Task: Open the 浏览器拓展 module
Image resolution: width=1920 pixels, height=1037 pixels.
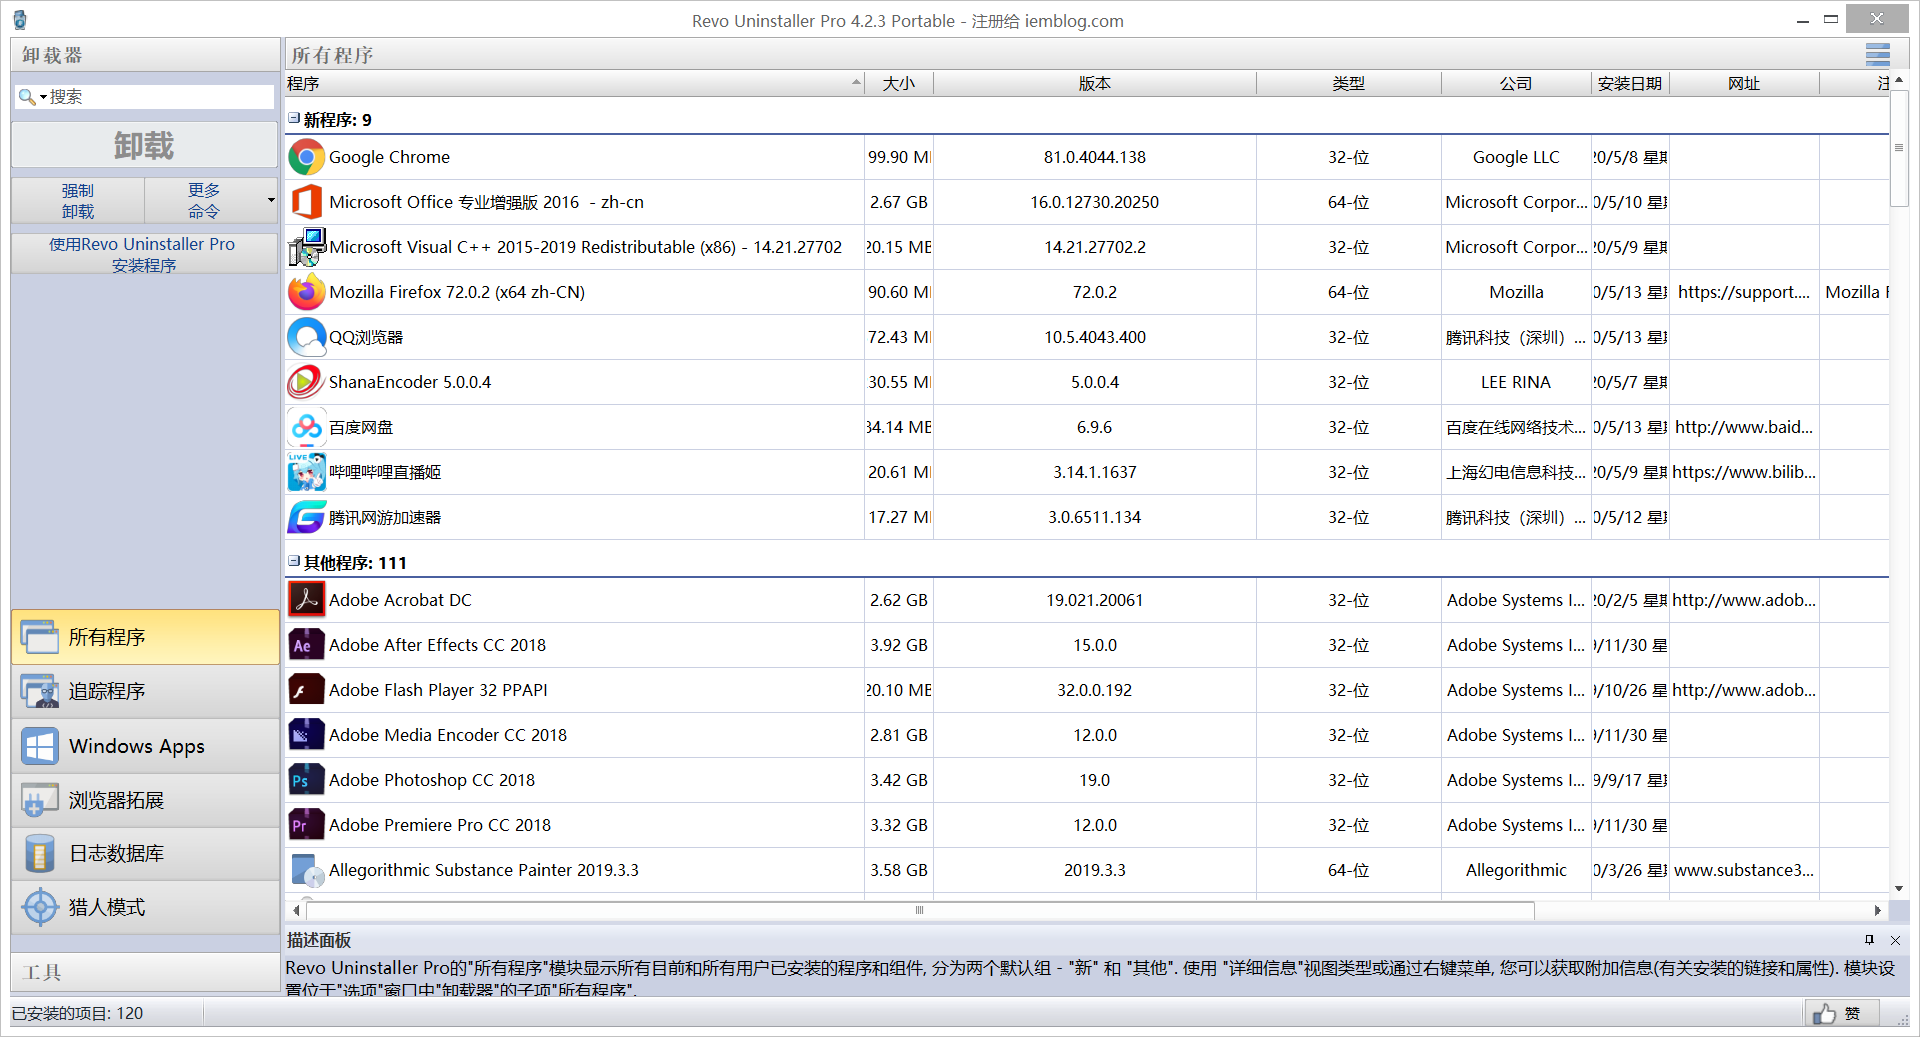Action: [145, 800]
